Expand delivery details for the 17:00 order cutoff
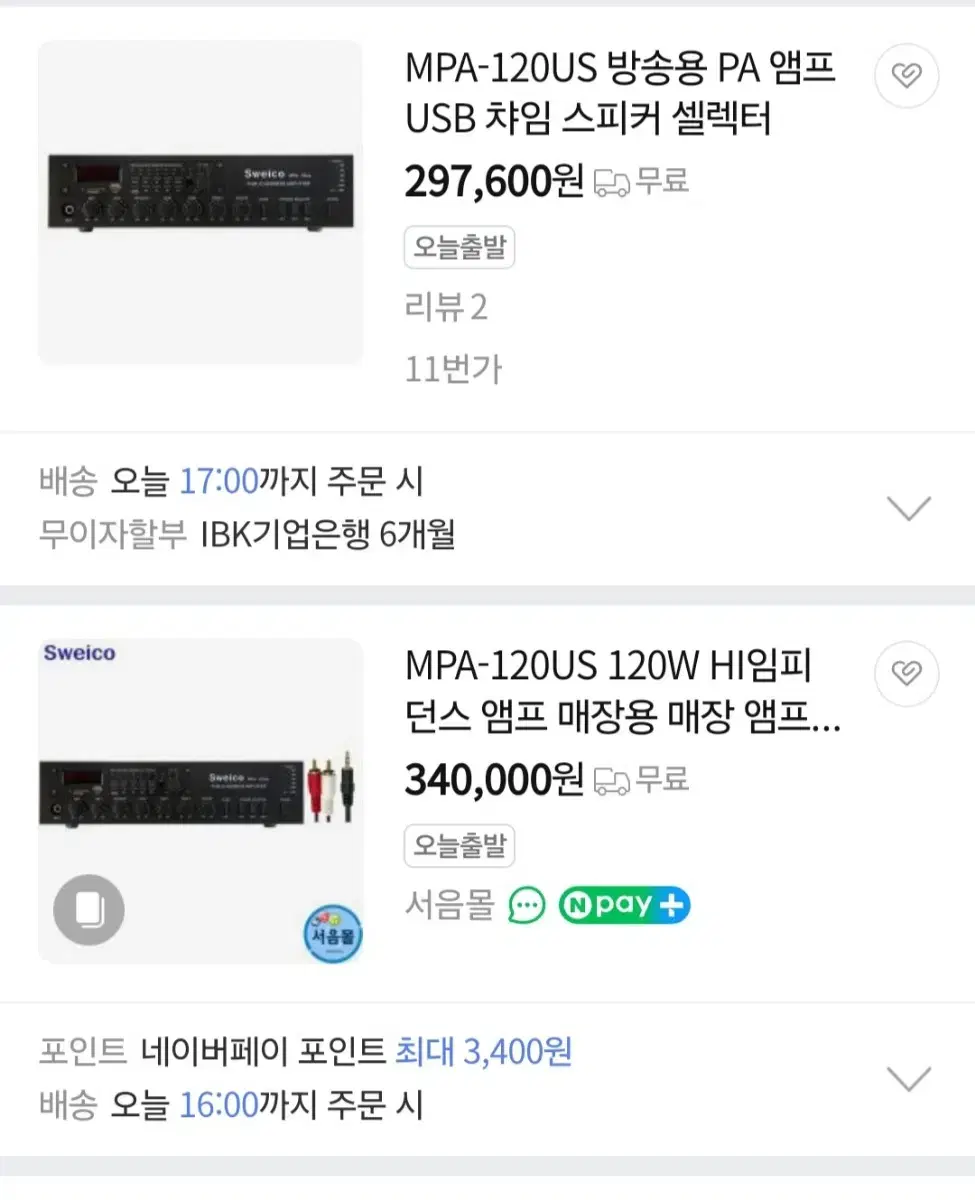Viewport: 975px width, 1200px height. [x=909, y=509]
